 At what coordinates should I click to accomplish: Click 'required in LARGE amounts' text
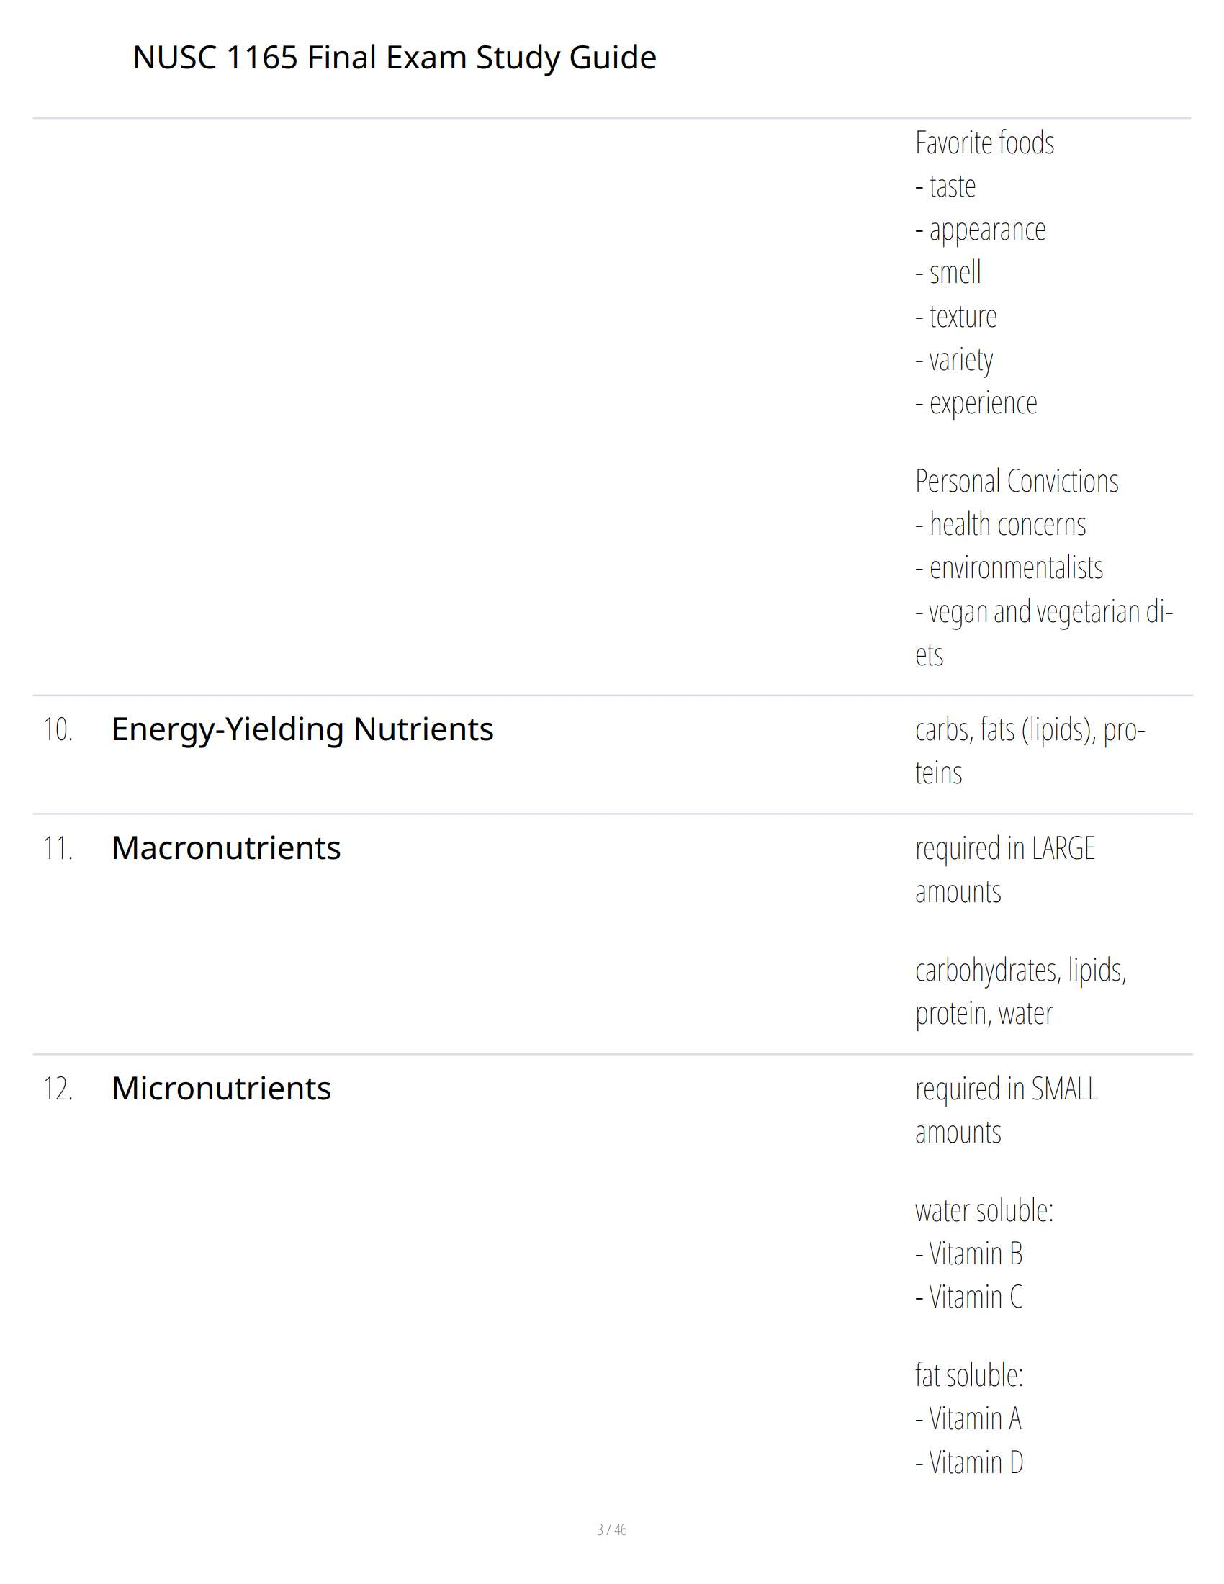(1005, 870)
